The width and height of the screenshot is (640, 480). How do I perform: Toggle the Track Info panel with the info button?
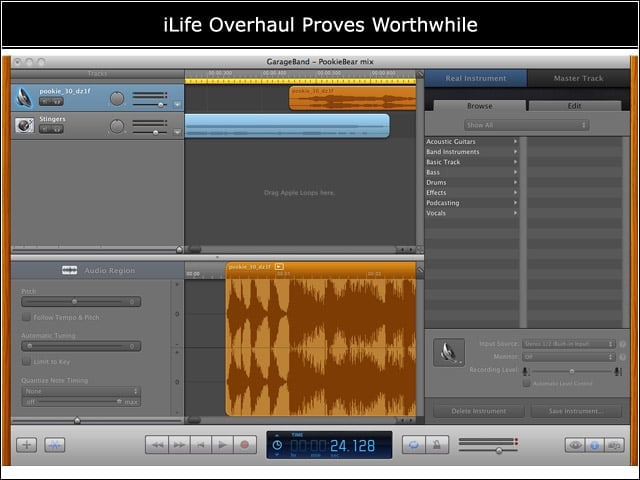(x=594, y=445)
